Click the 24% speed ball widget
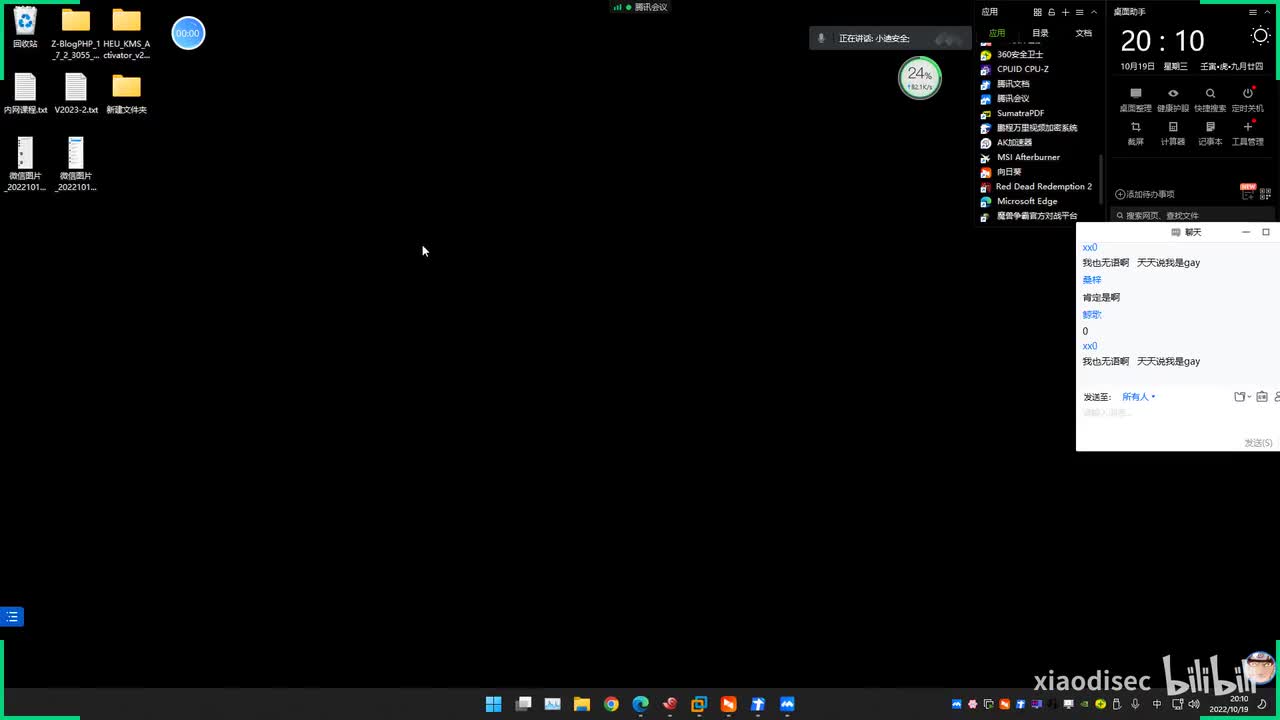Image resolution: width=1280 pixels, height=720 pixels. point(919,78)
